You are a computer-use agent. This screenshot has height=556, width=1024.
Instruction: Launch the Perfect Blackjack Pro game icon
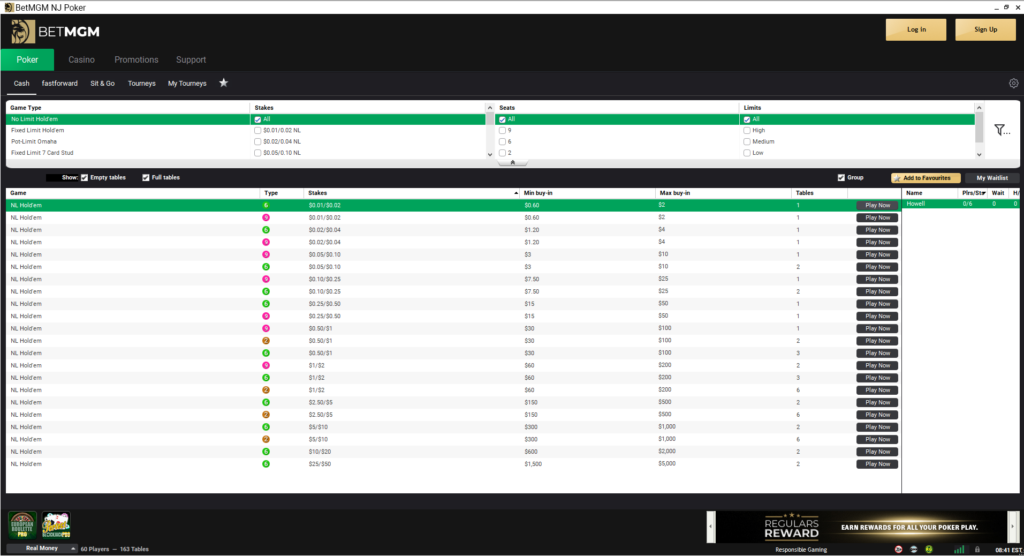[x=56, y=525]
